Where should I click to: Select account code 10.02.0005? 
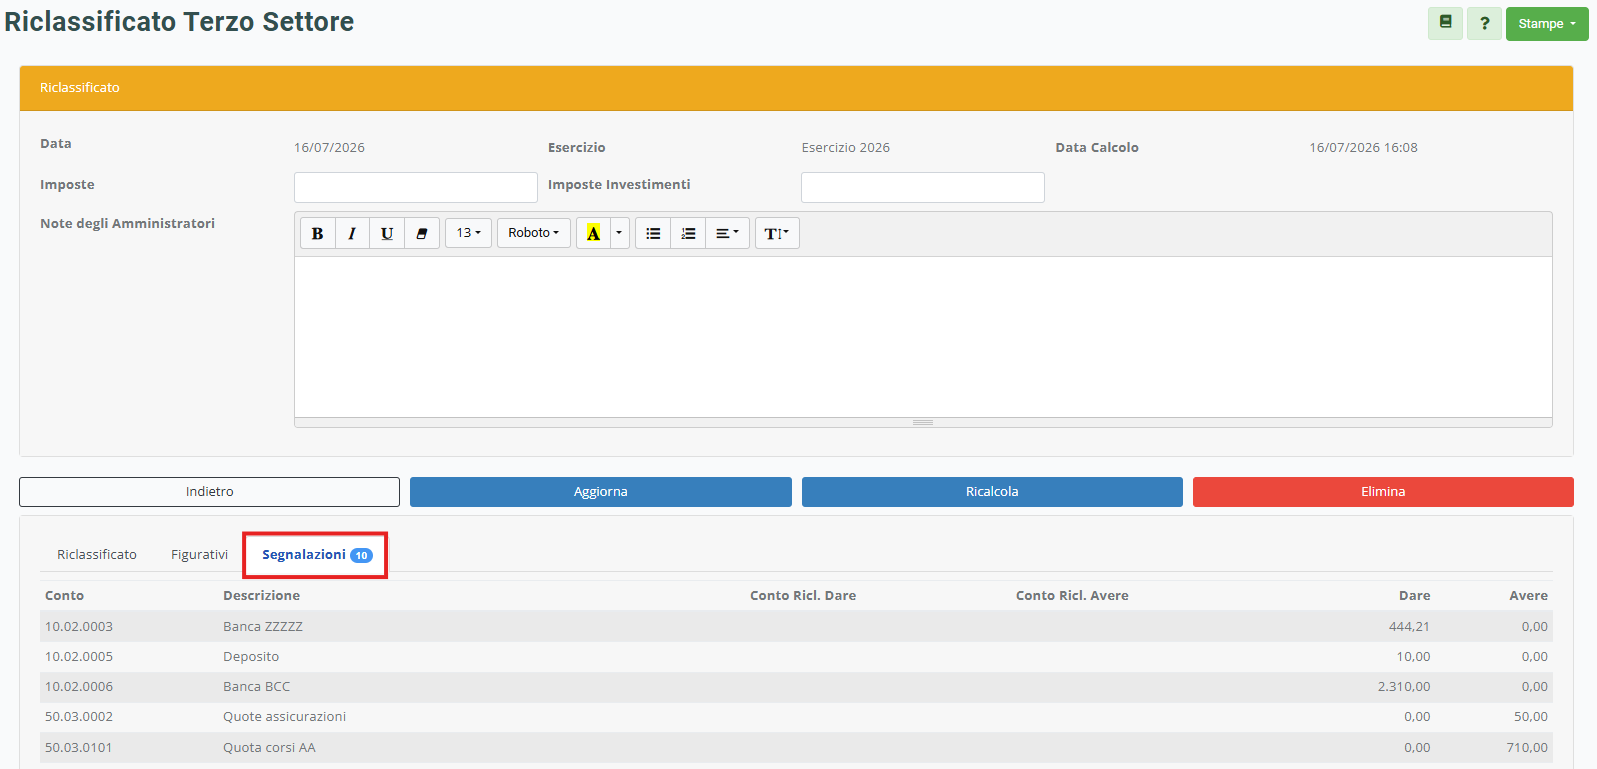point(79,657)
